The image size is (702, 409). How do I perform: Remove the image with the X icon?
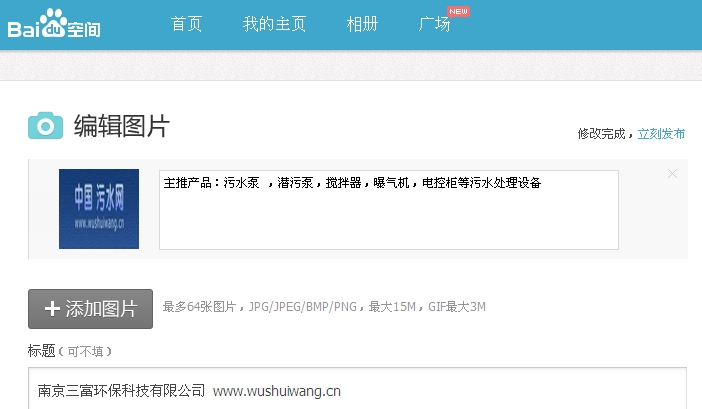tap(672, 174)
